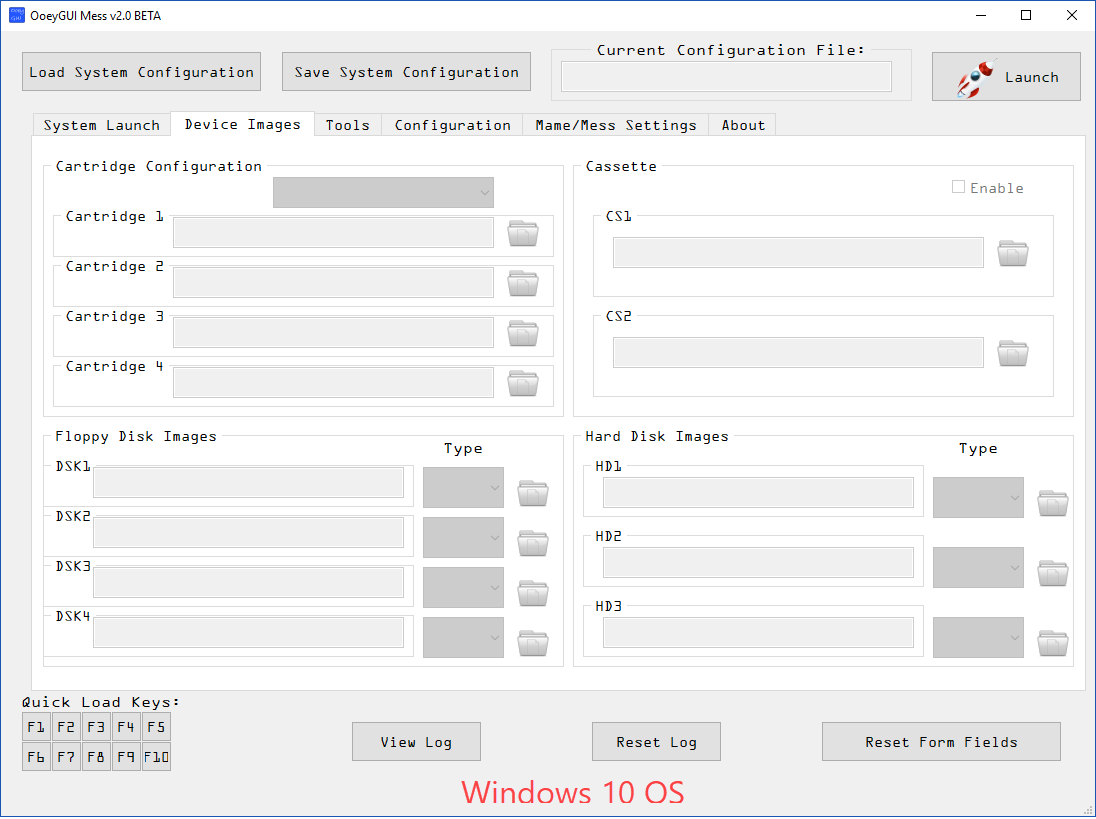Click the Launch rocket button
1096x819 pixels.
tap(1006, 77)
